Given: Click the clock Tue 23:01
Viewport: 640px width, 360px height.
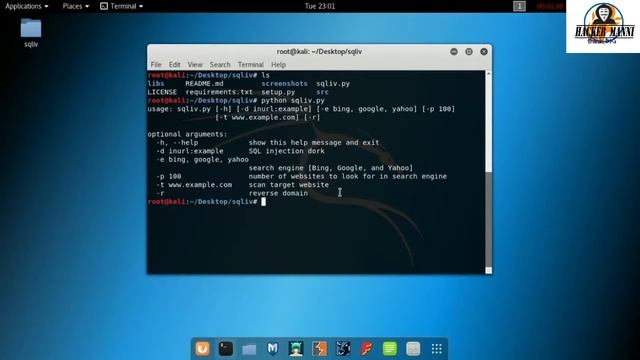Looking at the screenshot, I should click(x=320, y=6).
